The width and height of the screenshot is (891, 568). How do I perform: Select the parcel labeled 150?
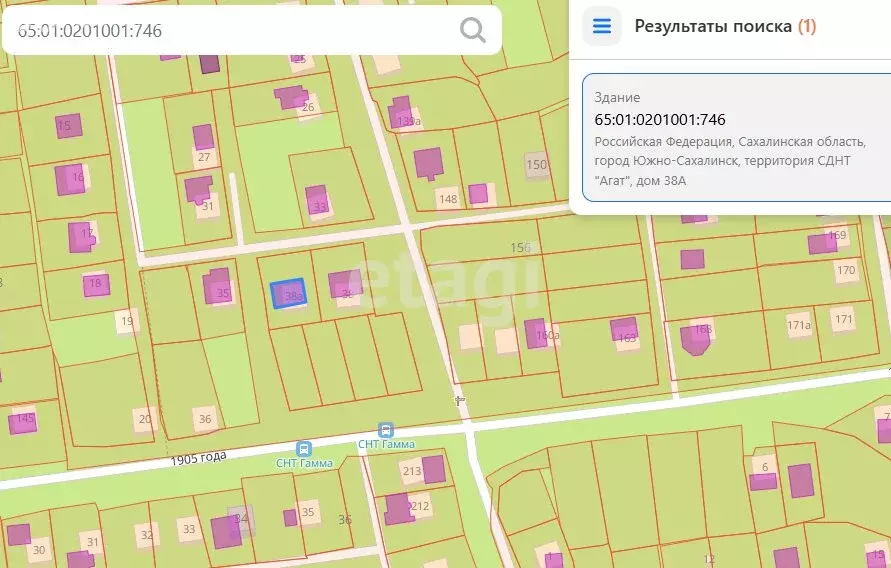point(537,165)
